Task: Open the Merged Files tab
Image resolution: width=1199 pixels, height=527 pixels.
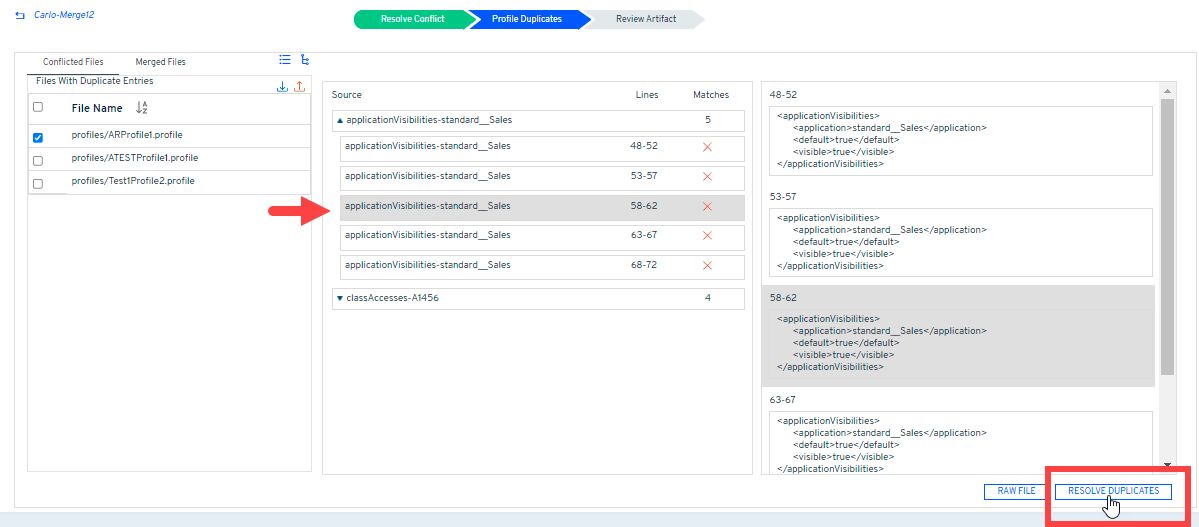Action: coord(160,62)
